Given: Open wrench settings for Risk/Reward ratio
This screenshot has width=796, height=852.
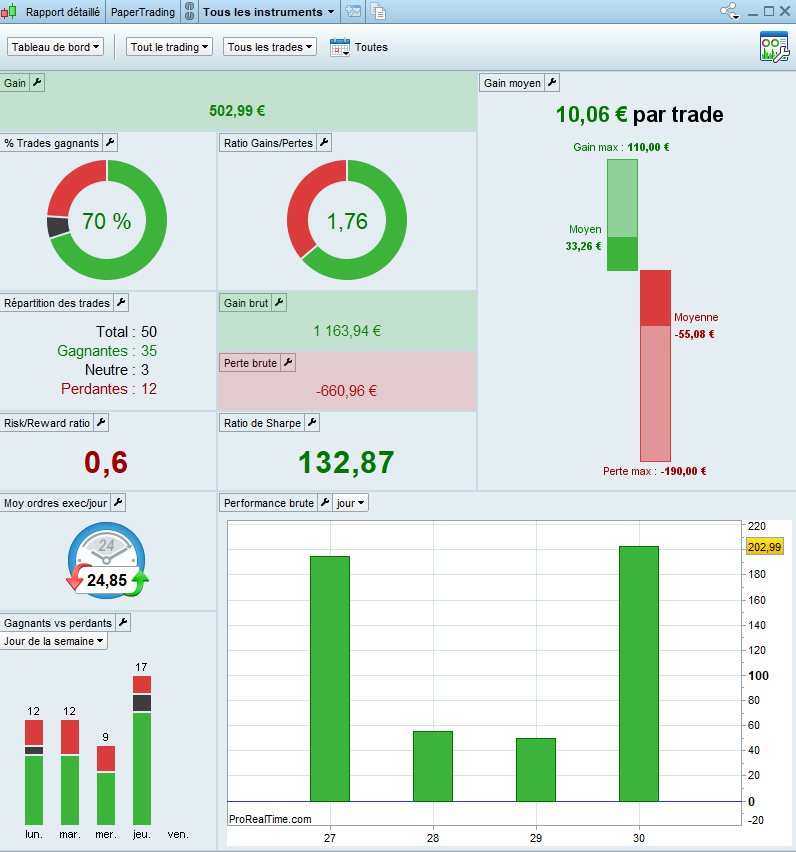Looking at the screenshot, I should point(101,423).
